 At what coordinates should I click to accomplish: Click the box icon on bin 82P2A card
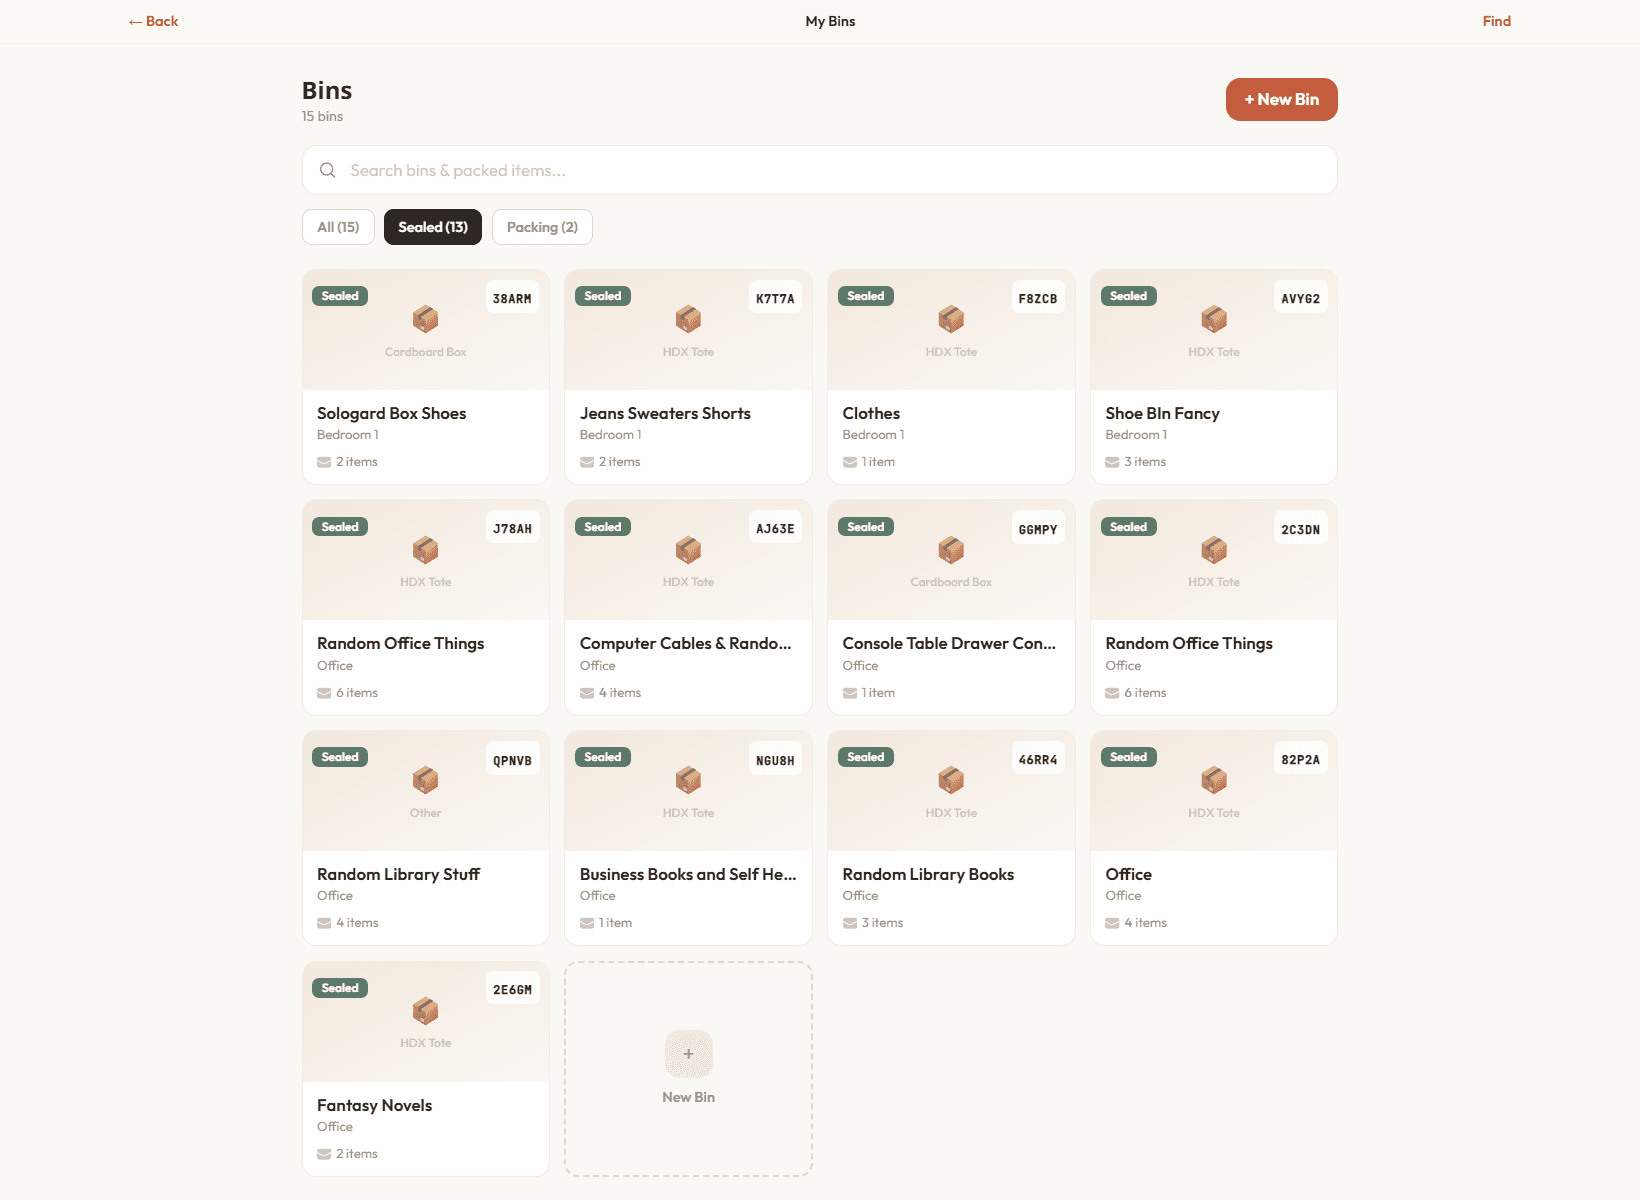point(1214,780)
